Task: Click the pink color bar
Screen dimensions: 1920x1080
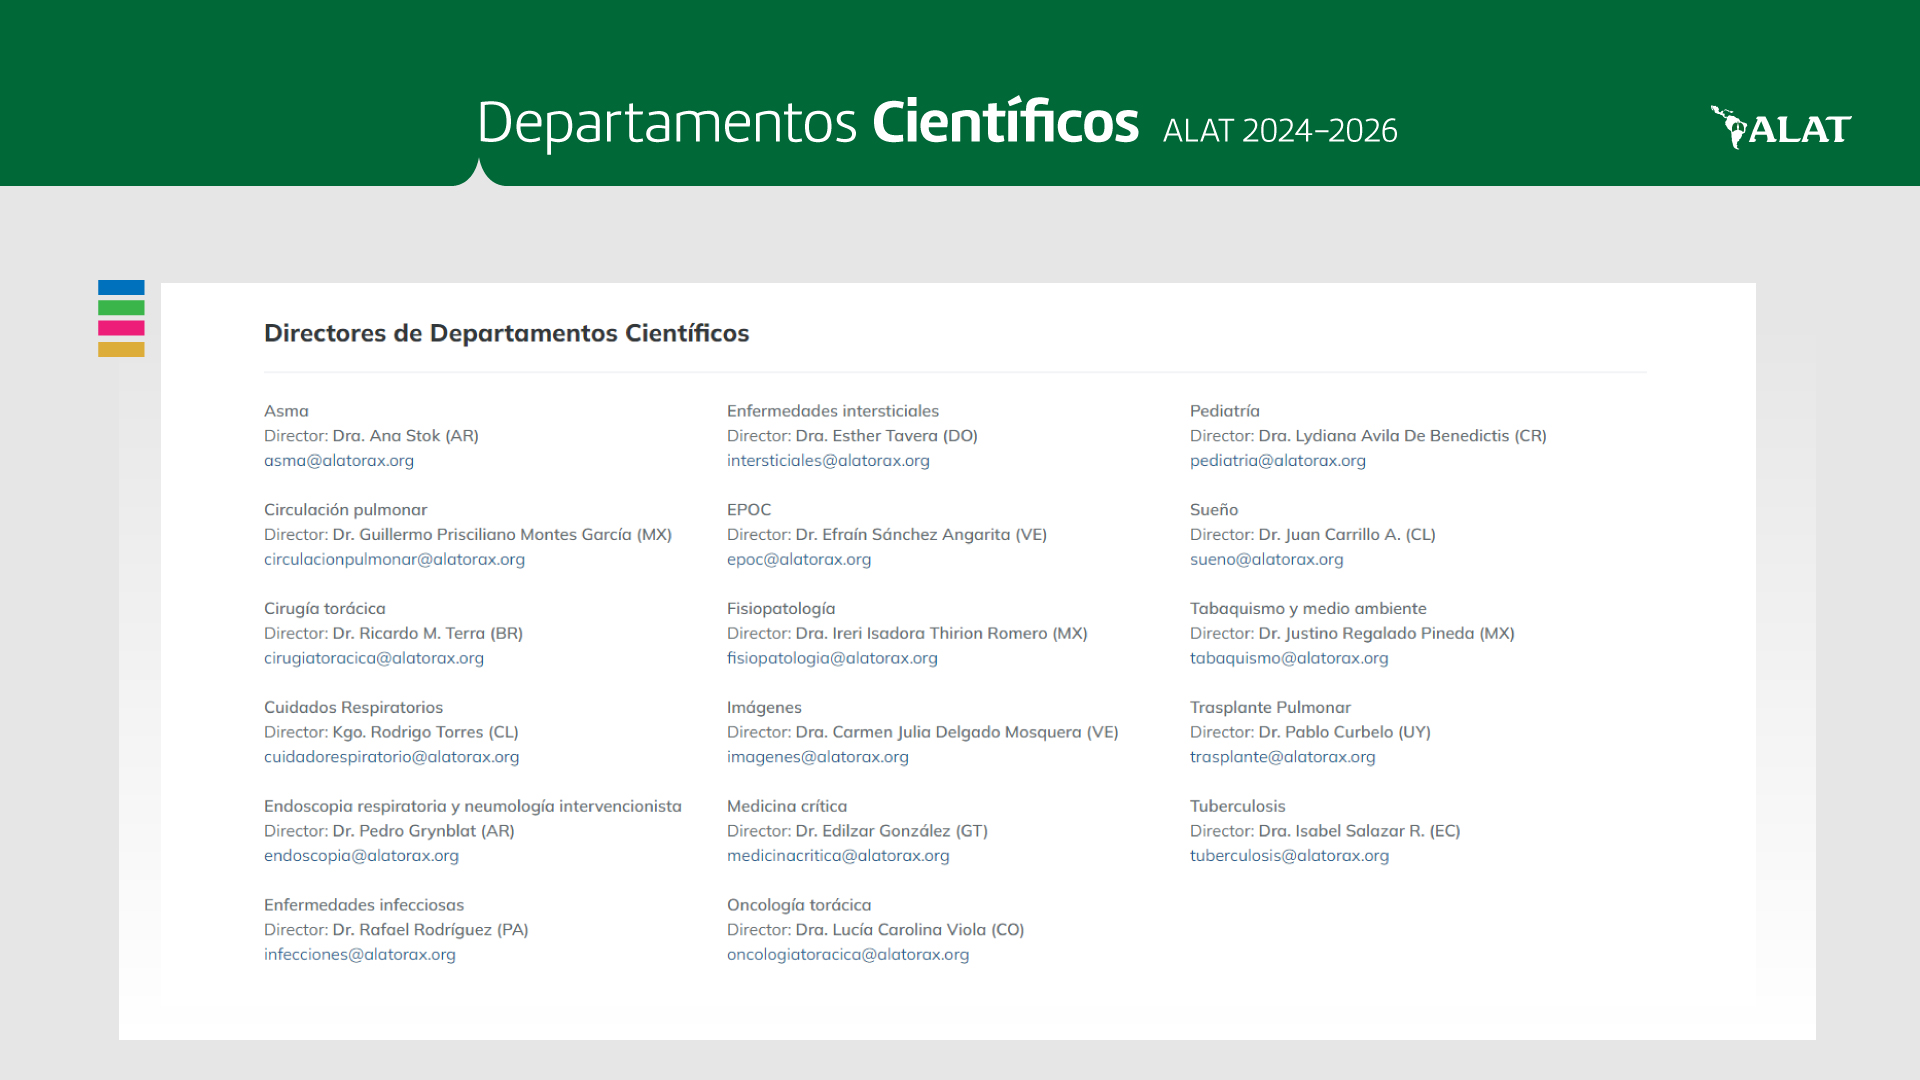Action: (x=121, y=328)
